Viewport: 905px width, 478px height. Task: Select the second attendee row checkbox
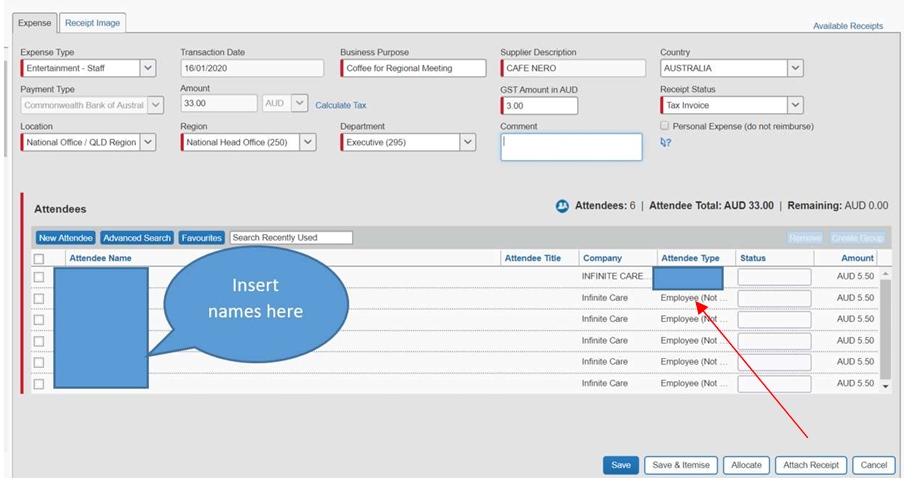tap(39, 298)
